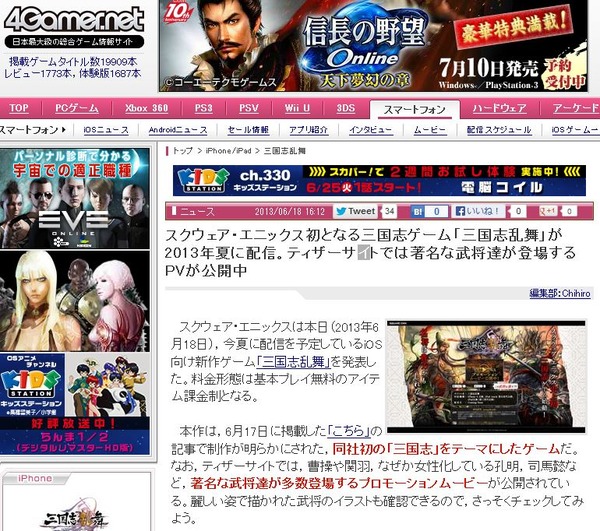Open the iOSゲーム submenu link
The height and width of the screenshot is (531, 600).
[x=575, y=130]
